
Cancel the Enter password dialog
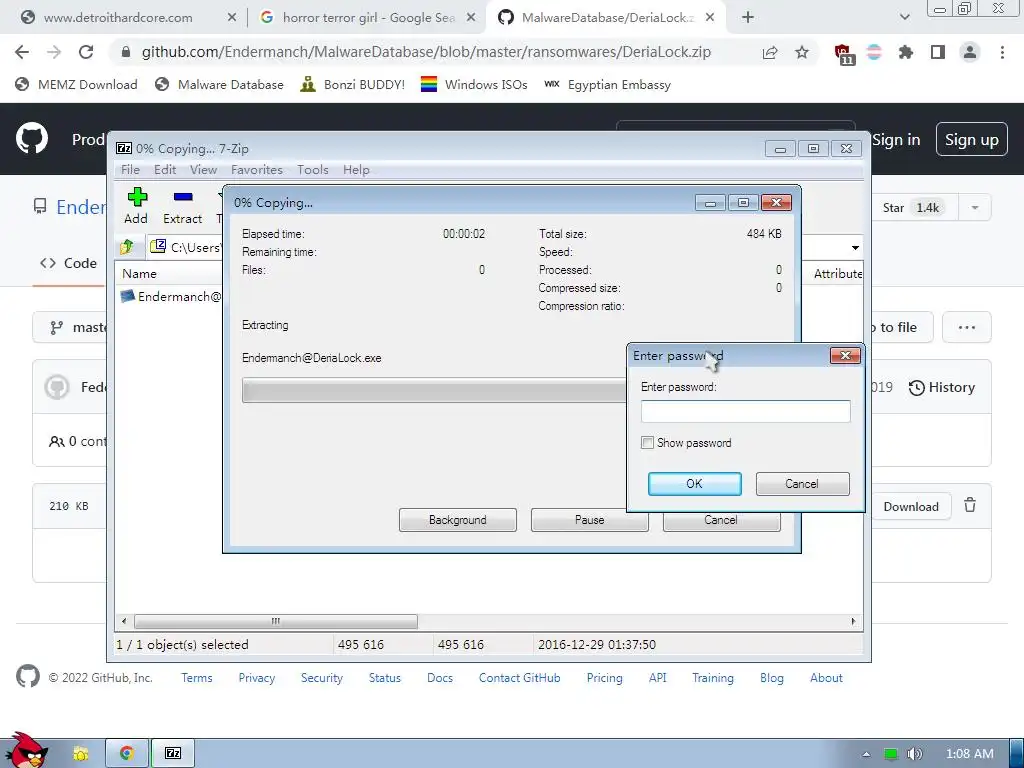tap(802, 484)
